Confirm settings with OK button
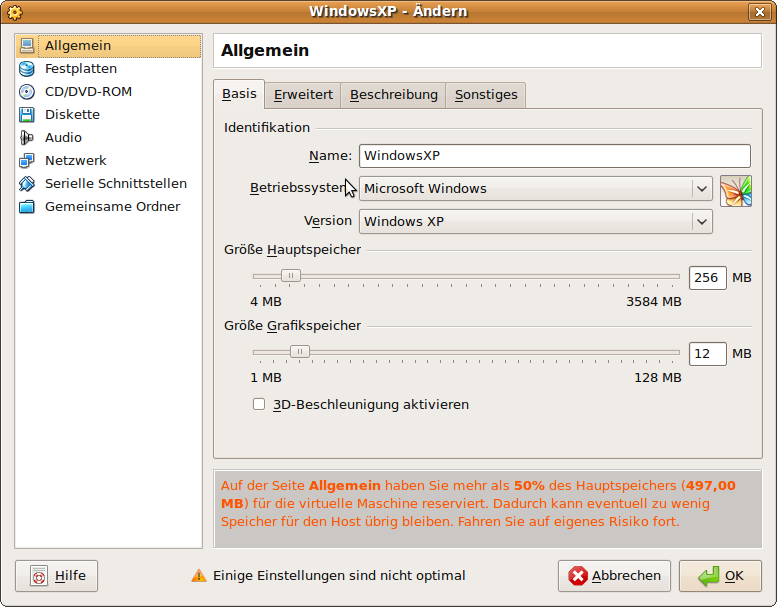The height and width of the screenshot is (607, 777). point(720,576)
